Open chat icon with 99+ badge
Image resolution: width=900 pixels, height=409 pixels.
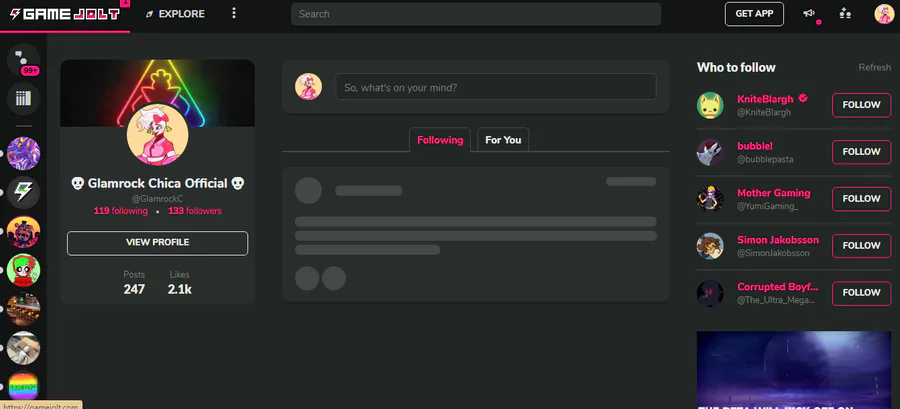click(x=24, y=60)
